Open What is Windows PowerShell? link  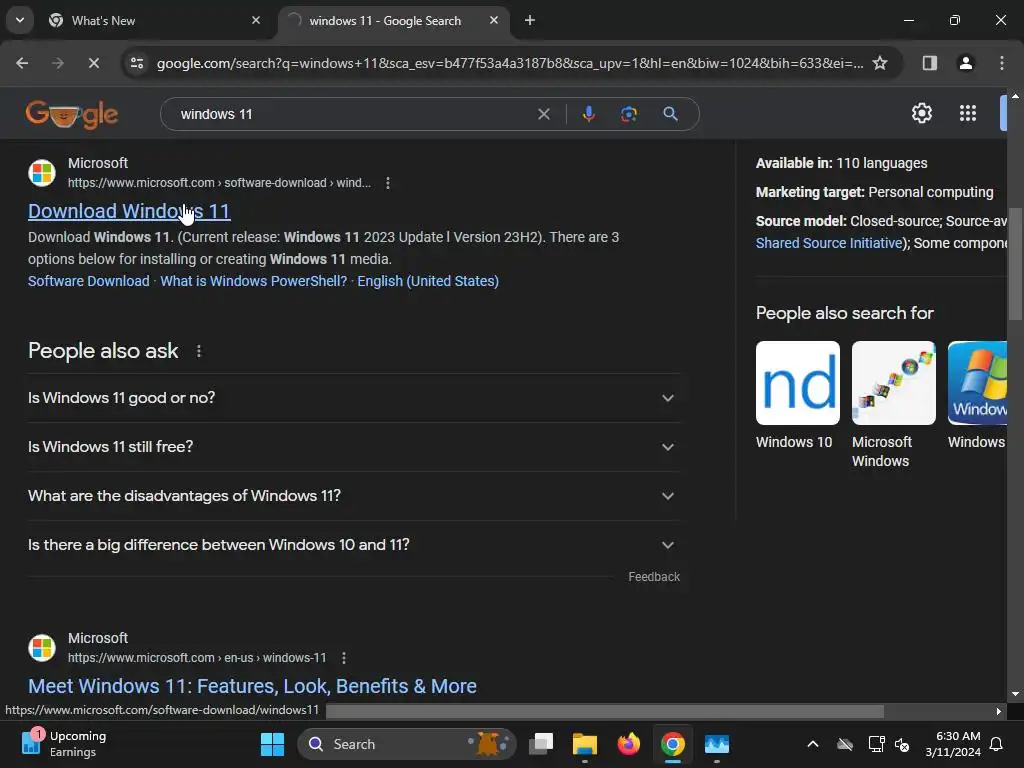253,281
